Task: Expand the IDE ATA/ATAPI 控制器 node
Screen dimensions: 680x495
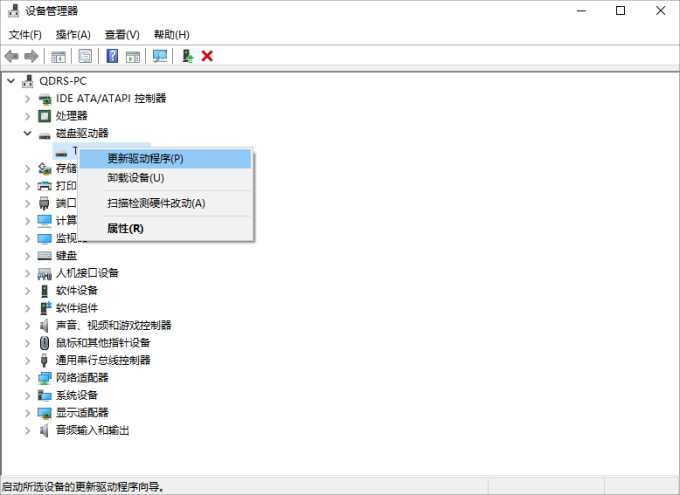Action: point(28,99)
